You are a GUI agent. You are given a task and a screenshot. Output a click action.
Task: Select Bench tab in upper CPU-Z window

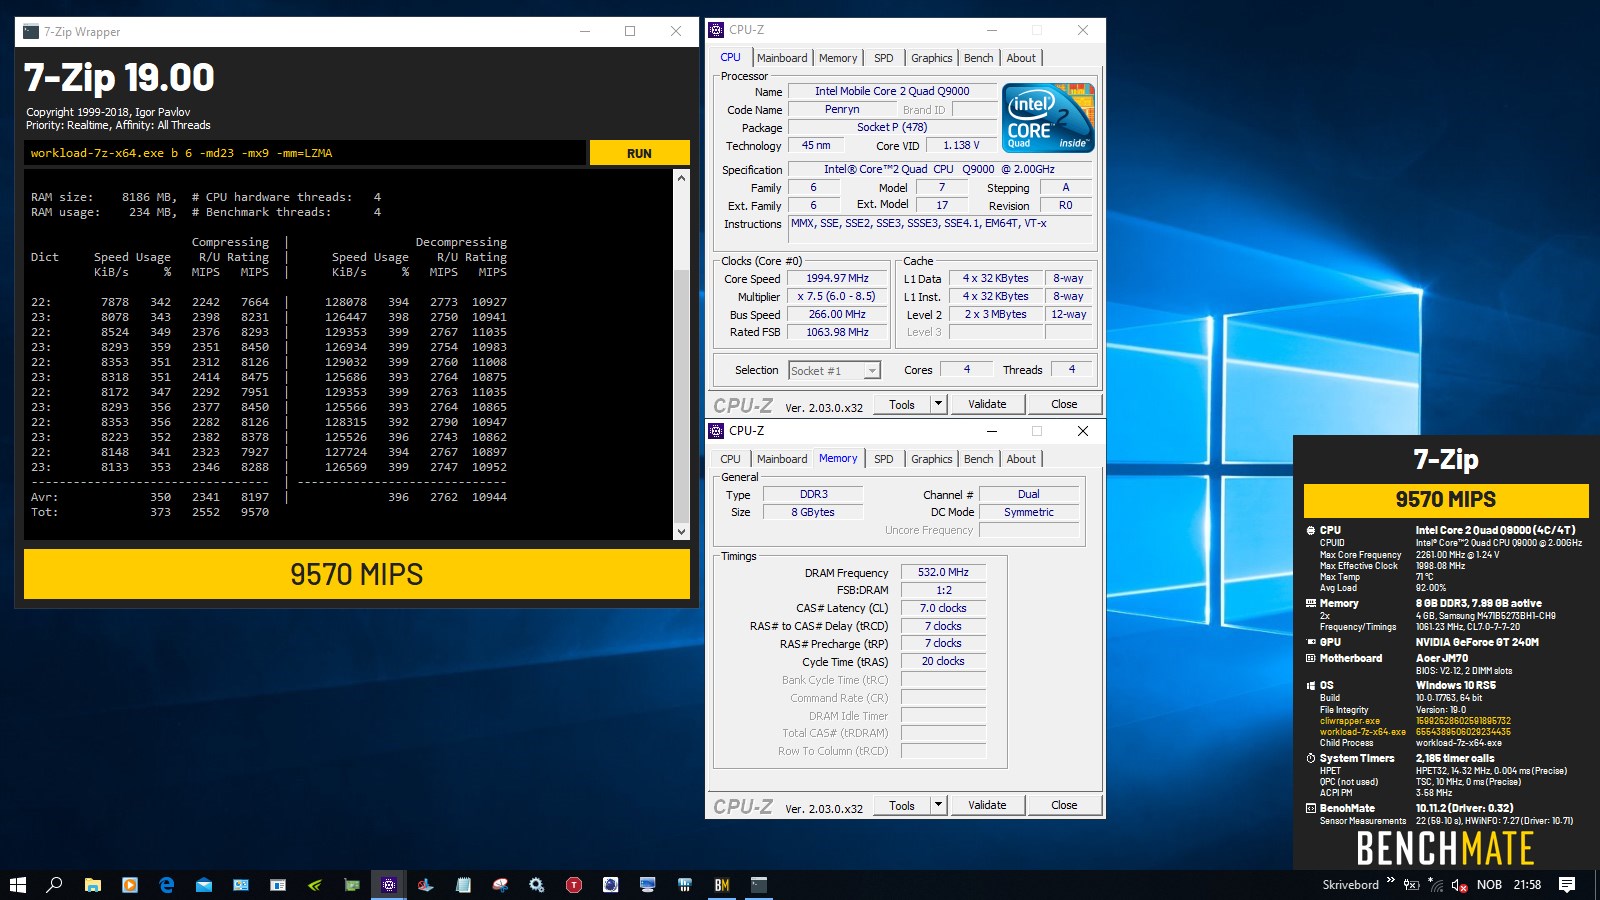click(978, 58)
